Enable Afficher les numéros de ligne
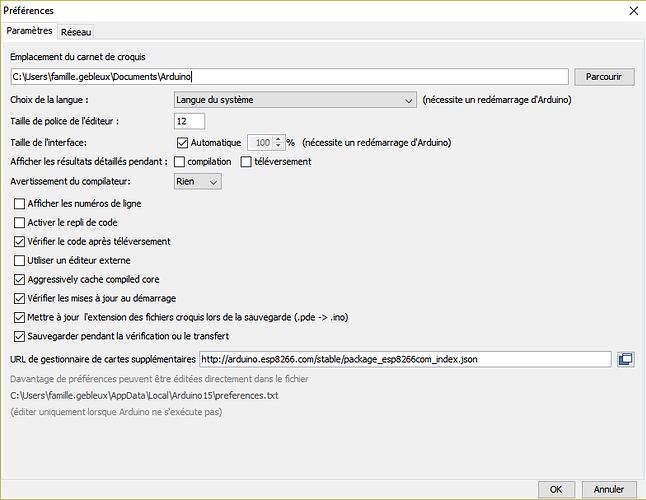The height and width of the screenshot is (500, 646). pyautogui.click(x=20, y=204)
